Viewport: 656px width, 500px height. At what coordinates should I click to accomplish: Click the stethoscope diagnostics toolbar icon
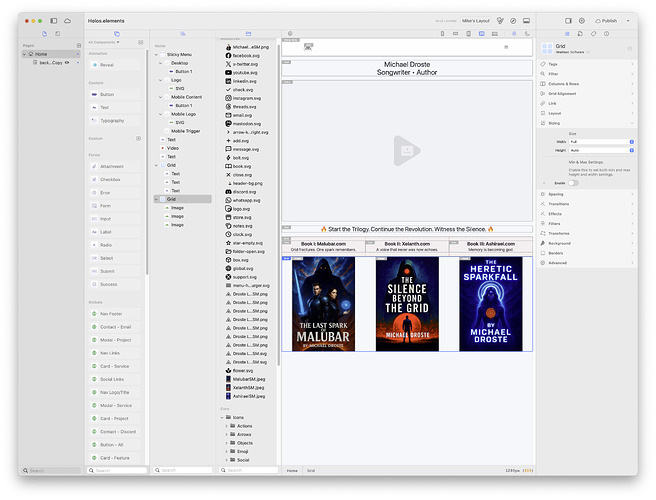coord(500,21)
